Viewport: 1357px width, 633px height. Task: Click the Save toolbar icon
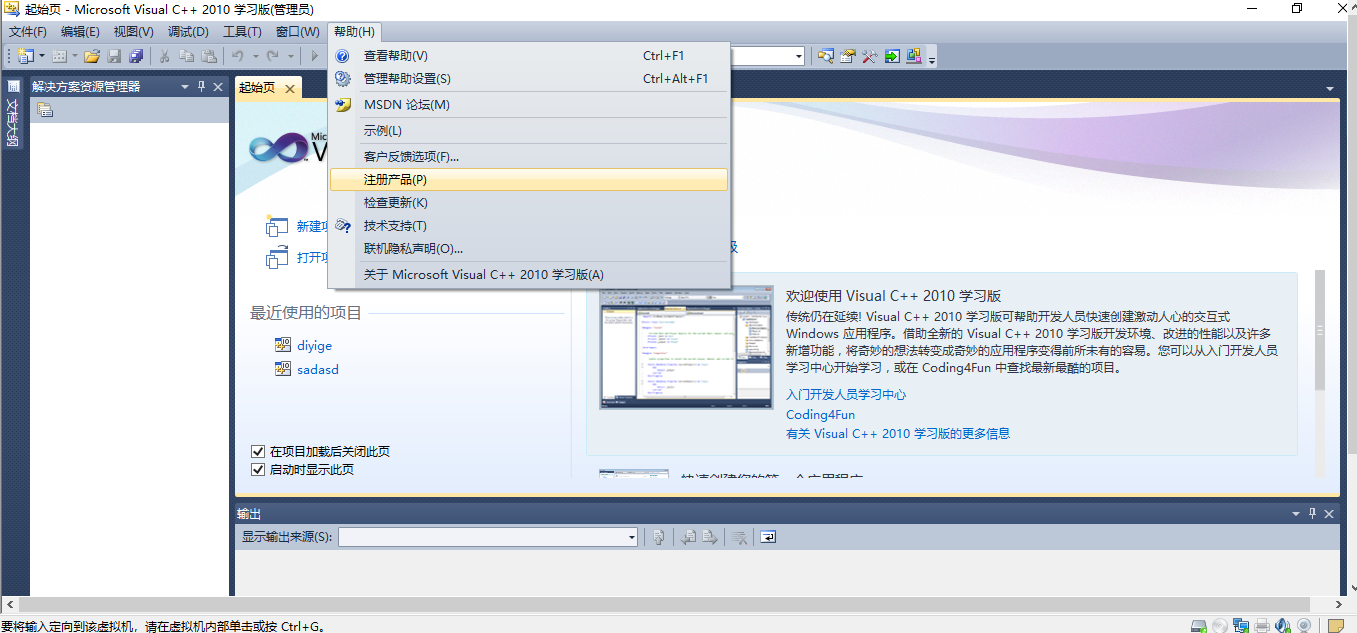click(114, 56)
